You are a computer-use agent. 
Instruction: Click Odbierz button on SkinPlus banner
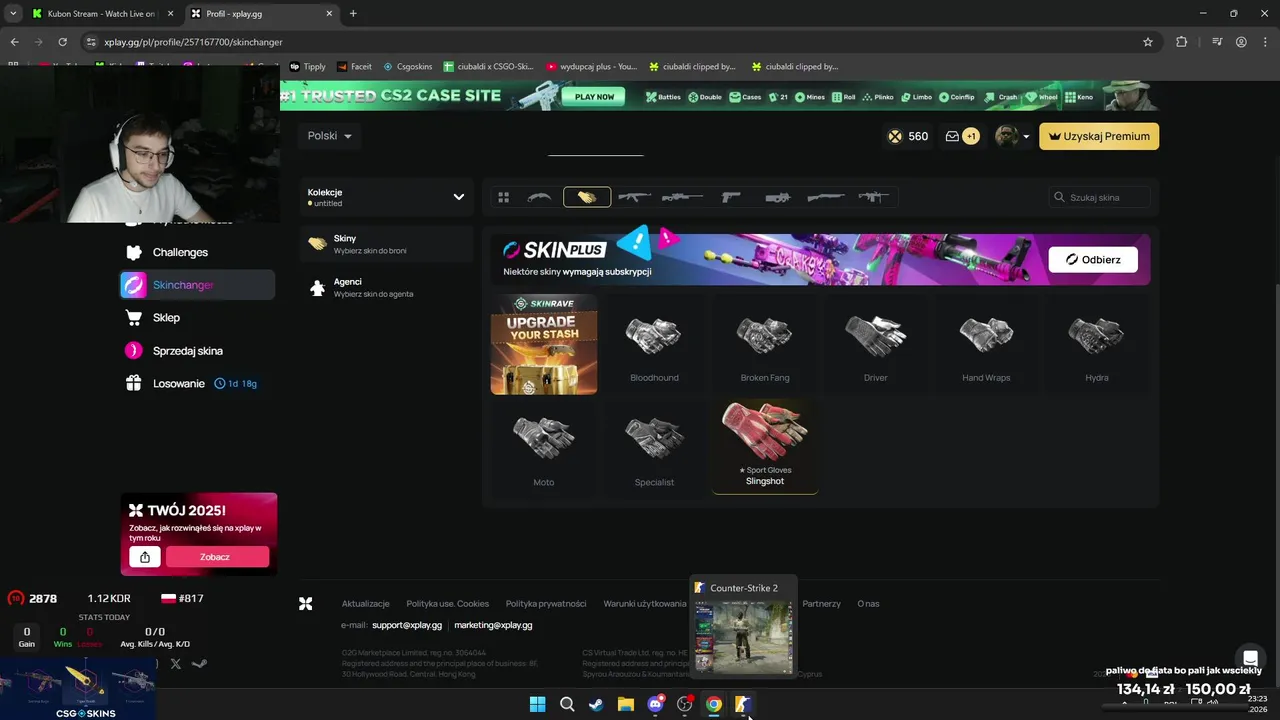click(1093, 260)
